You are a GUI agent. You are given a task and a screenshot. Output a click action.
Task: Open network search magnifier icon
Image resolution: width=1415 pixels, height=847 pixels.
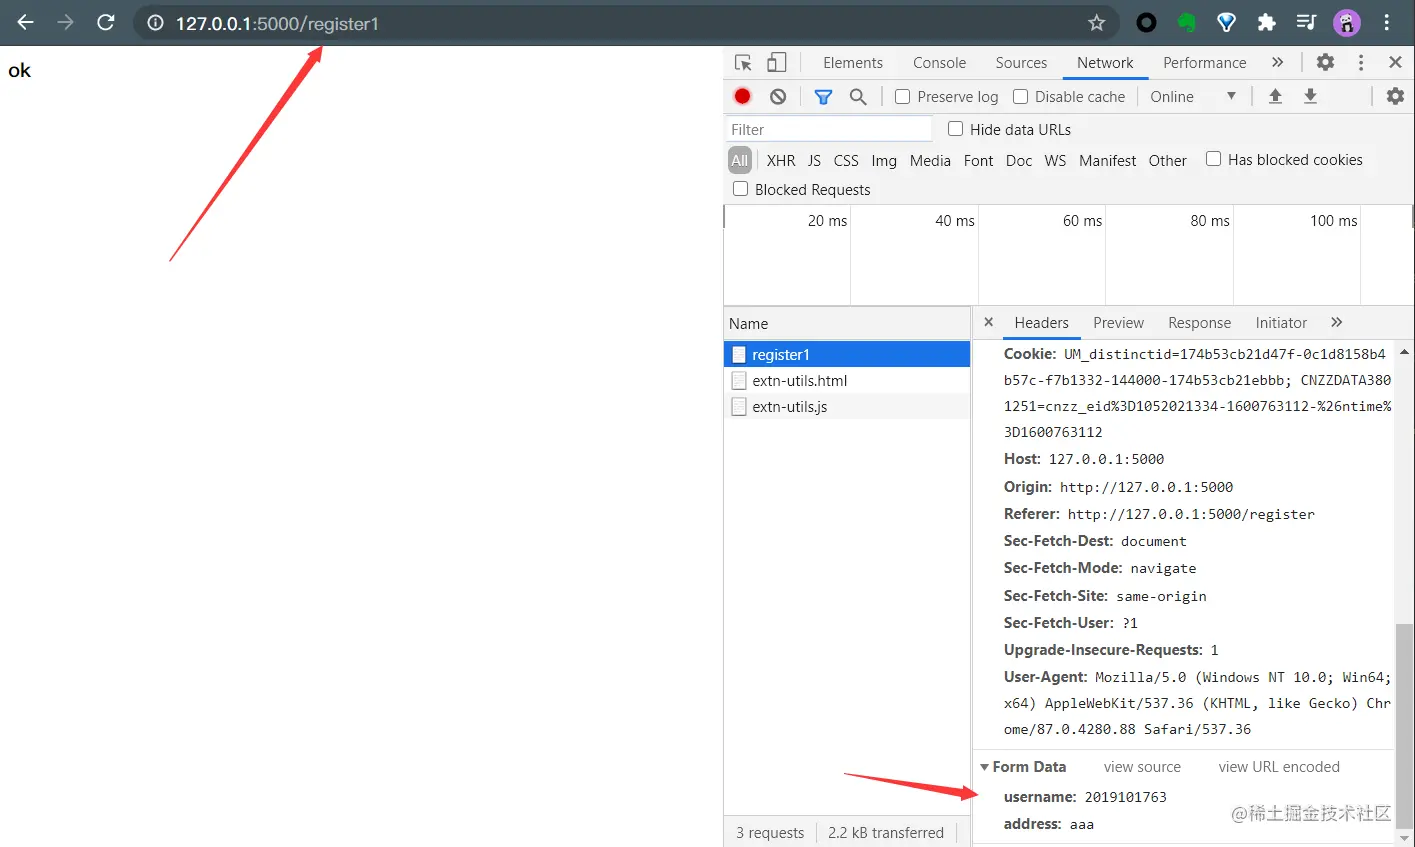tap(858, 96)
